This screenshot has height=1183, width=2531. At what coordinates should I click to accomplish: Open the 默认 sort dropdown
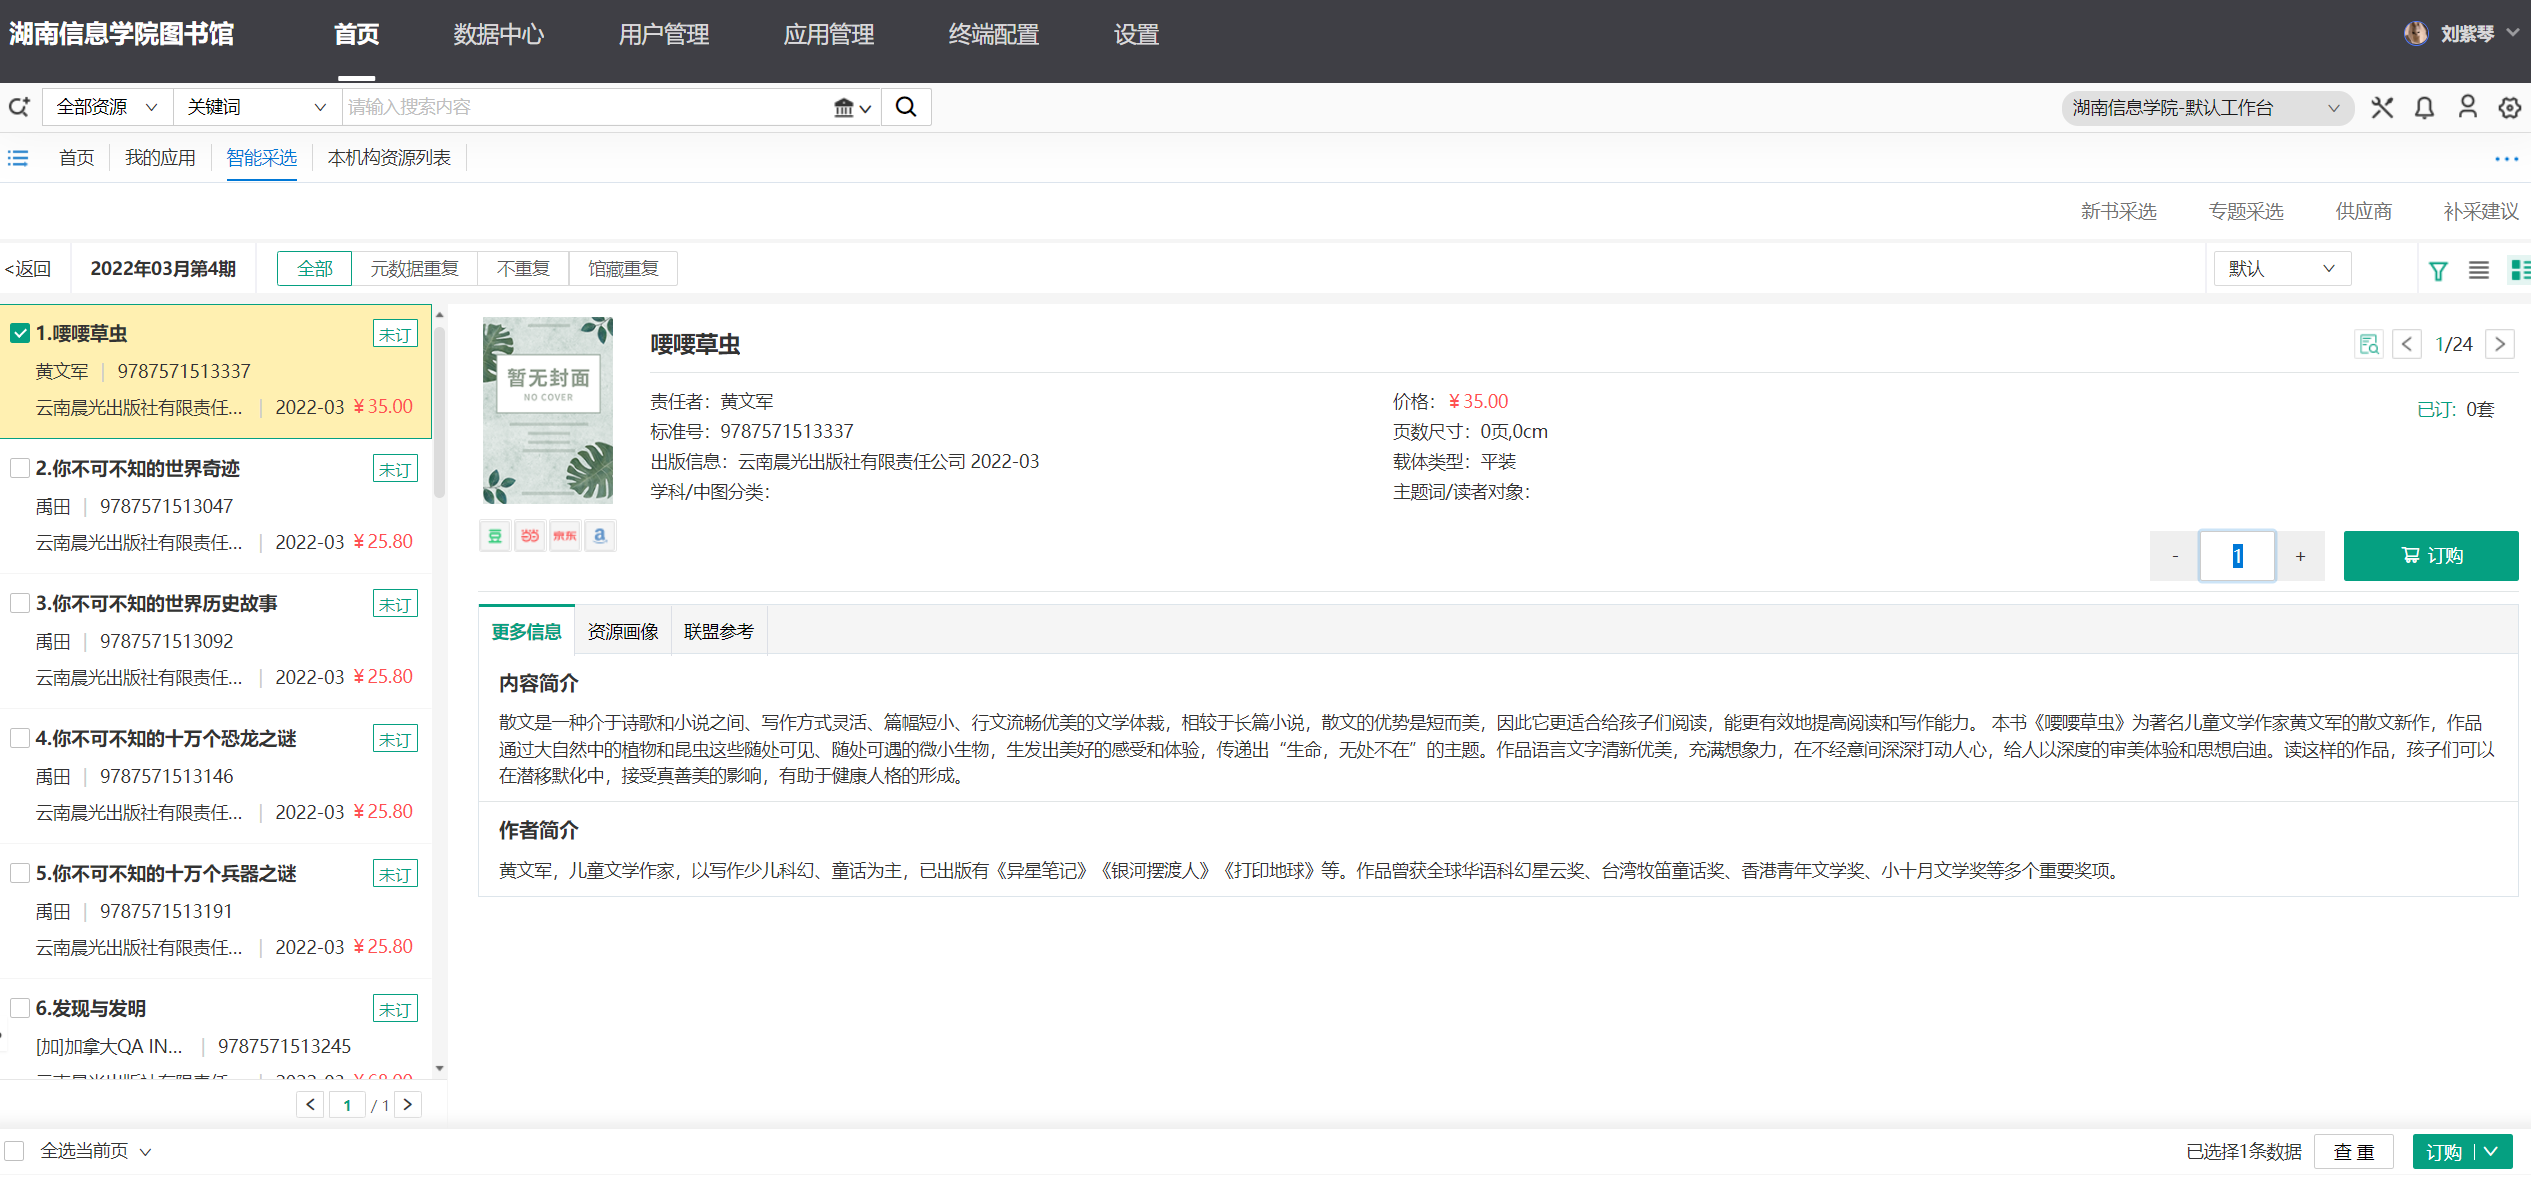click(x=2281, y=269)
